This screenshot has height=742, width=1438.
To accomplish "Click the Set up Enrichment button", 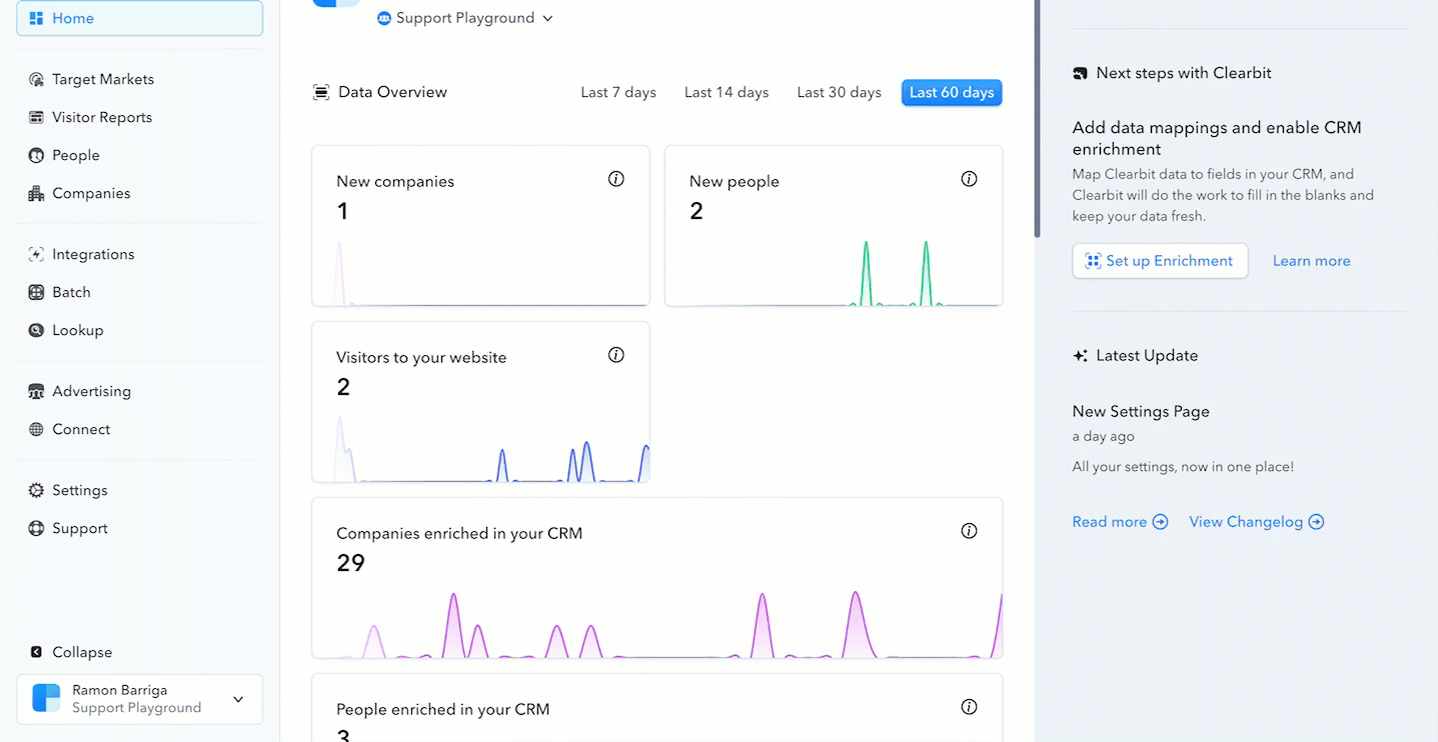I will pos(1160,261).
